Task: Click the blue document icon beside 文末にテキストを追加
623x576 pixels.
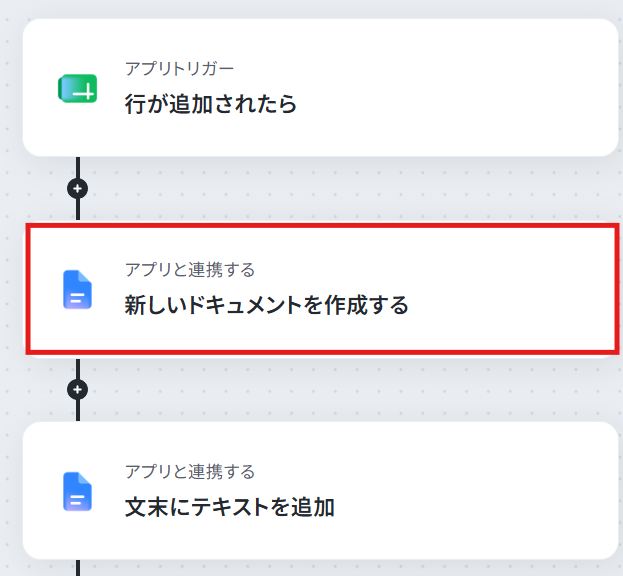Action: [77, 491]
